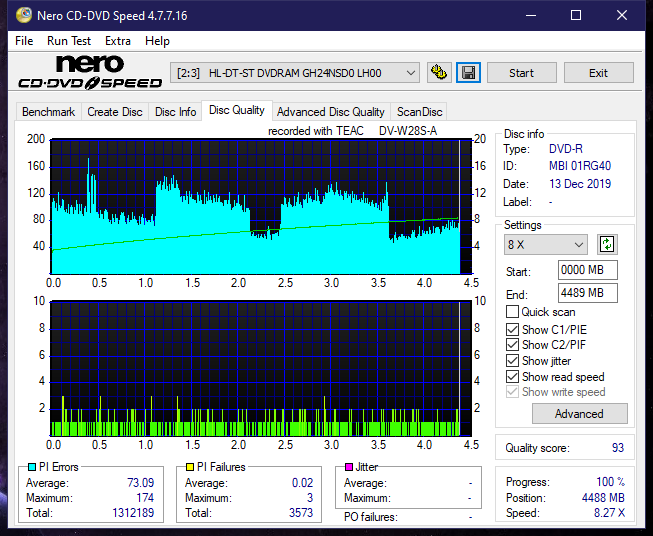Click the disc type DVD-R
The width and height of the screenshot is (653, 536).
(566, 149)
